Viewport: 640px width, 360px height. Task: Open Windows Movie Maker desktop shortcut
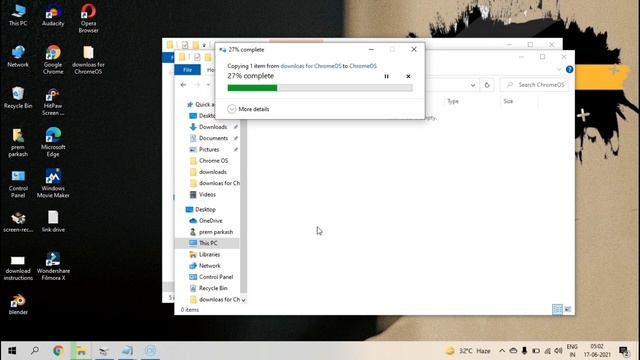coord(53,184)
